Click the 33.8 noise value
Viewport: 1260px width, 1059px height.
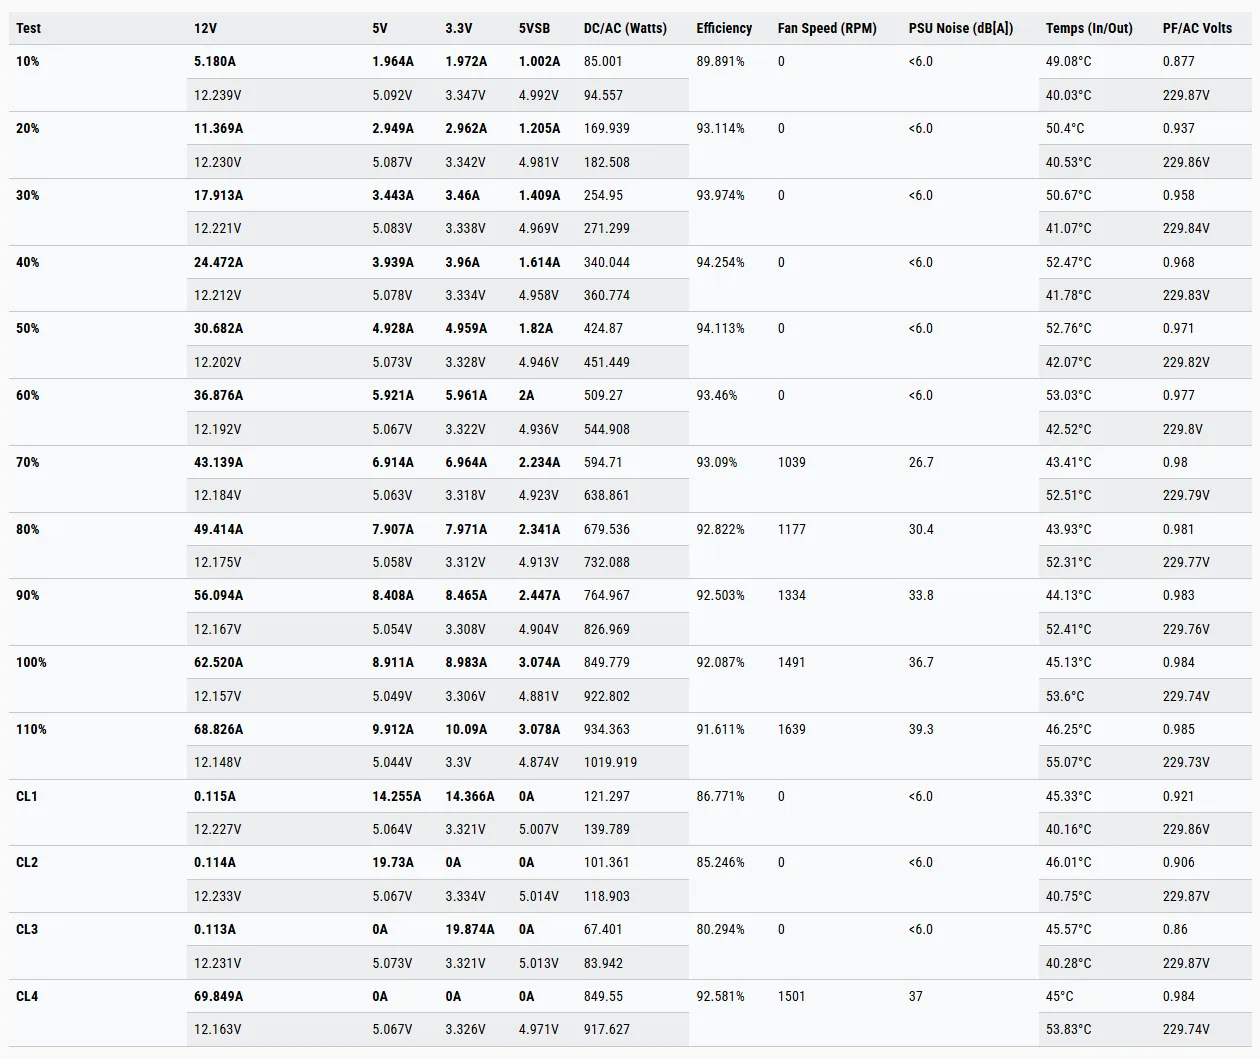[921, 595]
